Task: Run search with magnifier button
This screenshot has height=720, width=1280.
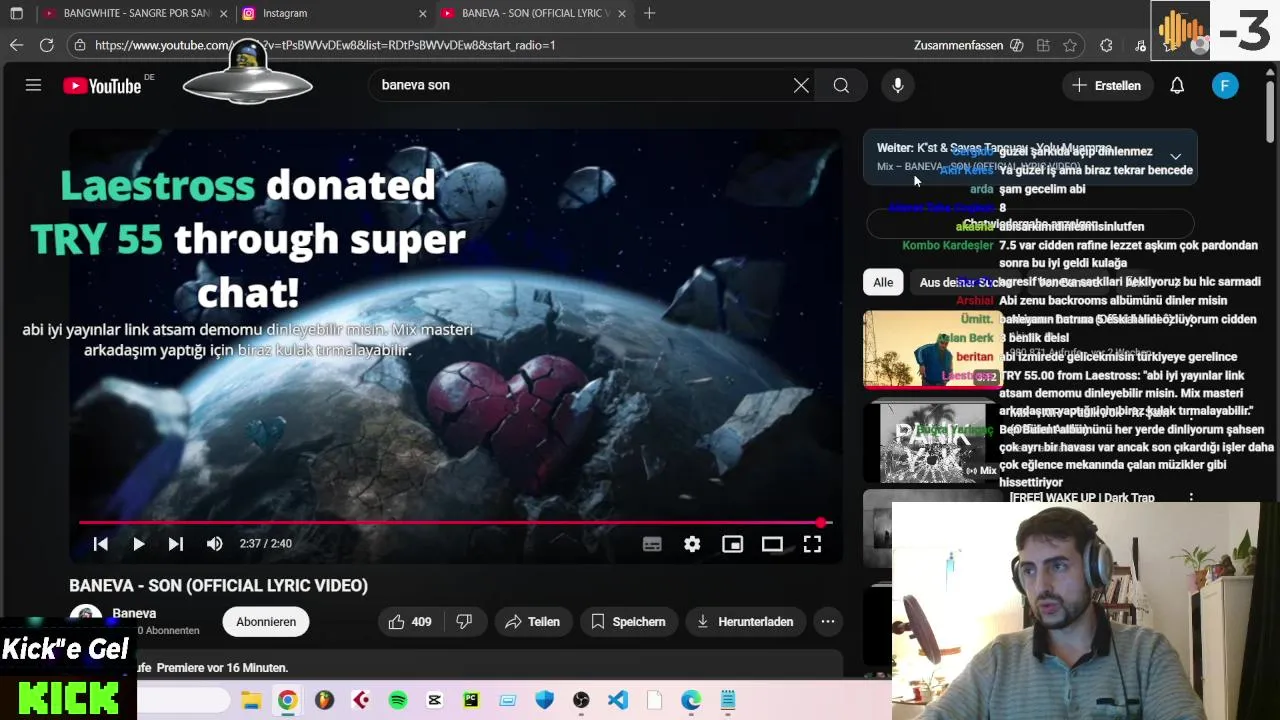Action: 841,85
